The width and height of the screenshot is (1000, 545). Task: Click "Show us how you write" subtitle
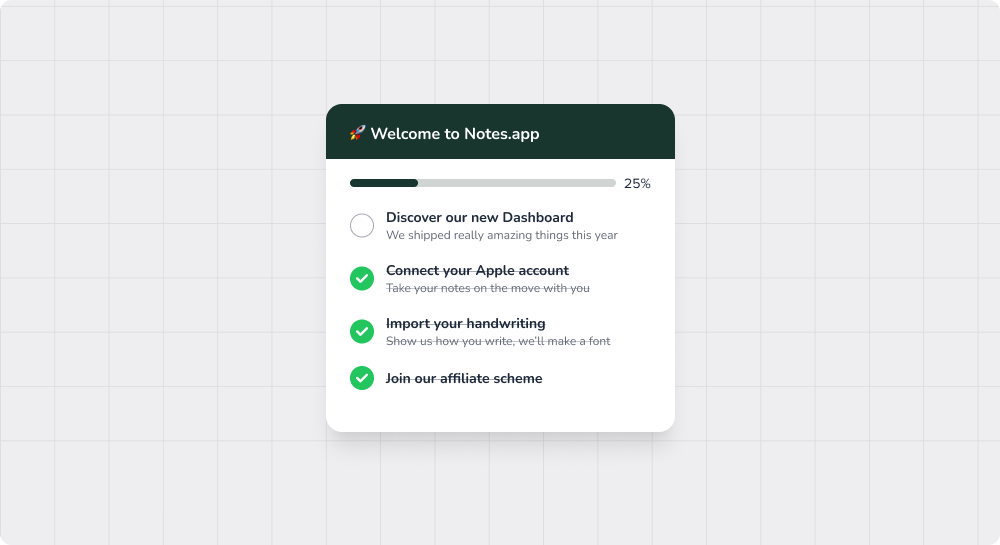[498, 341]
